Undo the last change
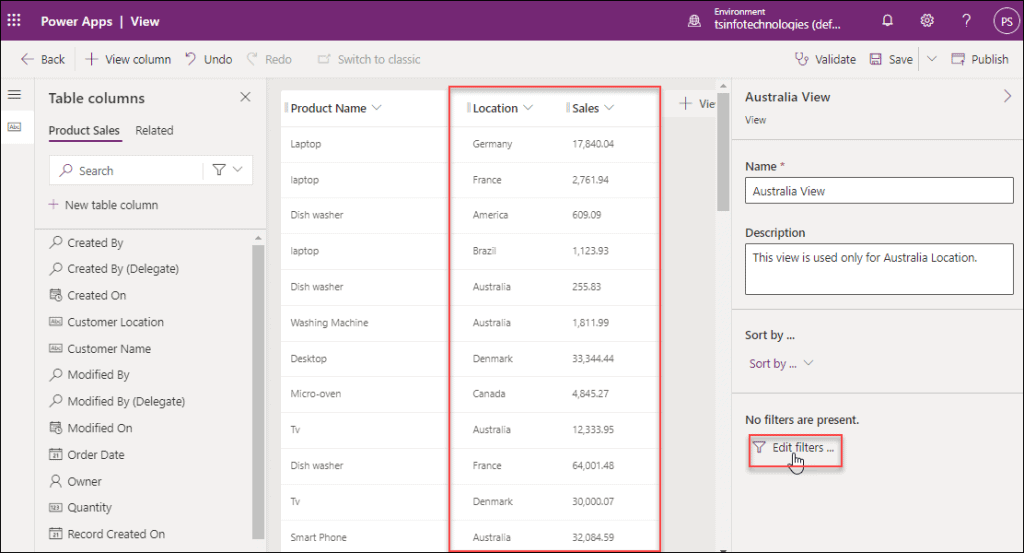1024x553 pixels. click(208, 59)
